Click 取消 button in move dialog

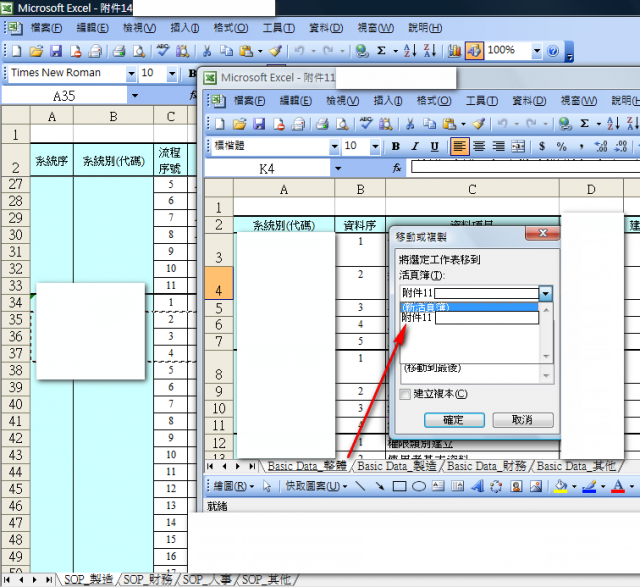click(x=523, y=420)
